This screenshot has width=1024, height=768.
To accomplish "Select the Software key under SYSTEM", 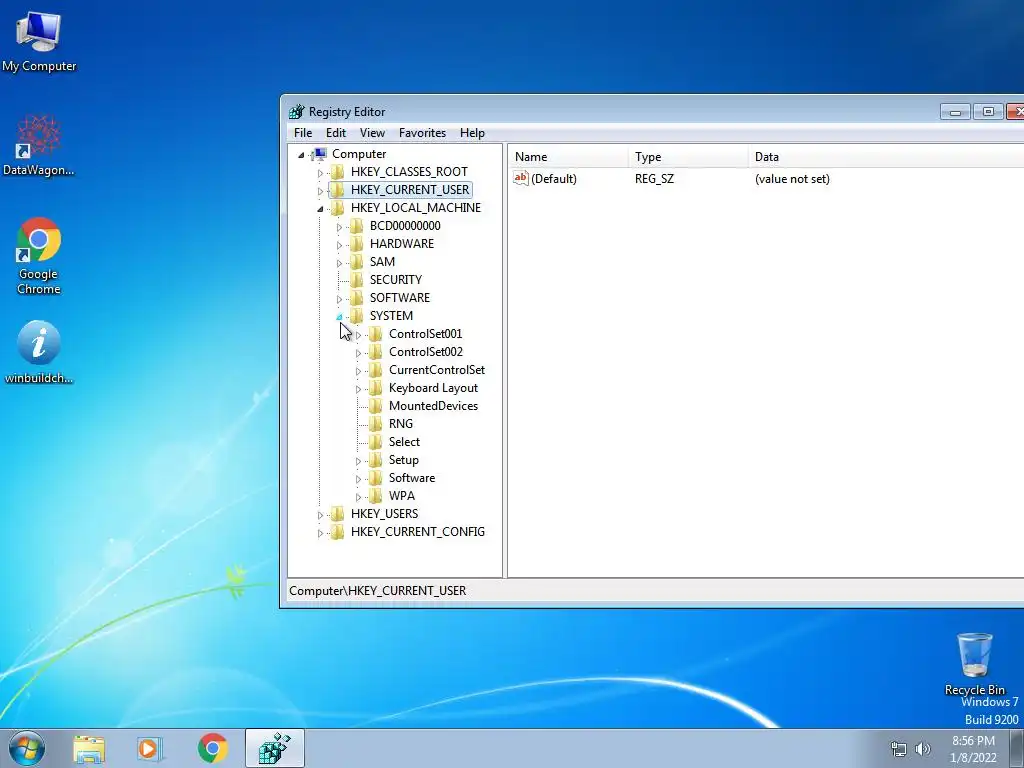I will [411, 478].
